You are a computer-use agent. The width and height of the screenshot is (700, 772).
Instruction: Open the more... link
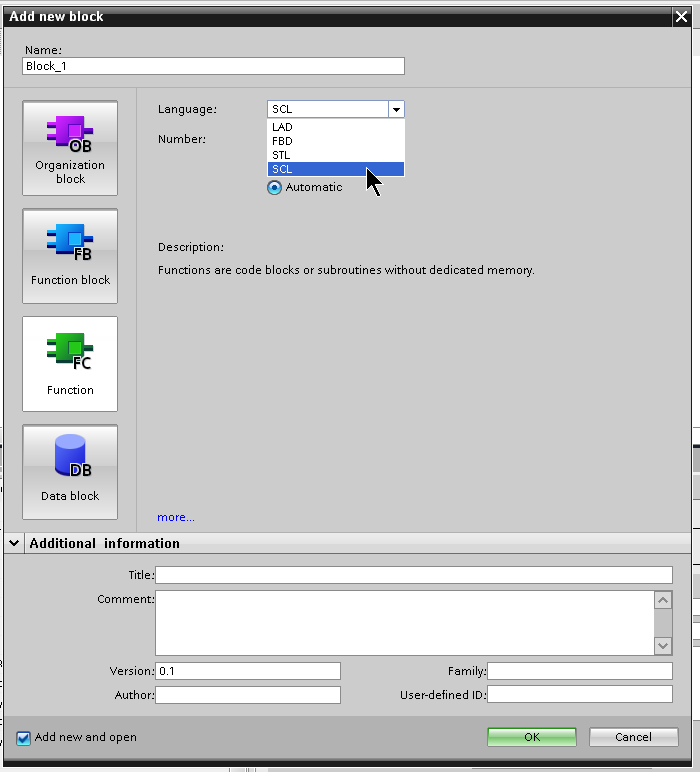tap(176, 517)
